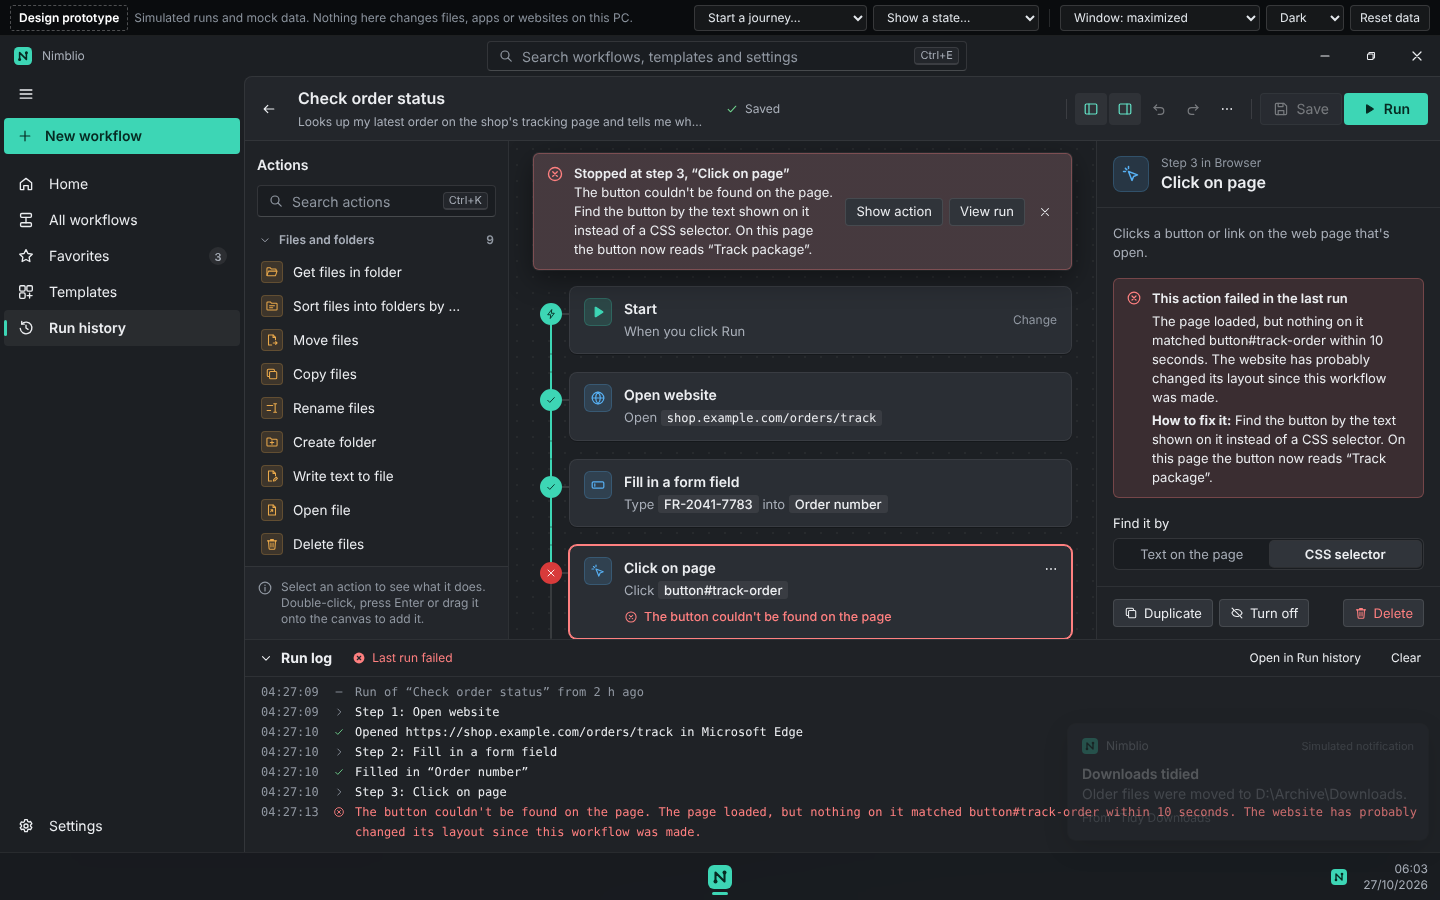Collapse the Run log panel
Image resolution: width=1440 pixels, height=900 pixels.
point(266,658)
